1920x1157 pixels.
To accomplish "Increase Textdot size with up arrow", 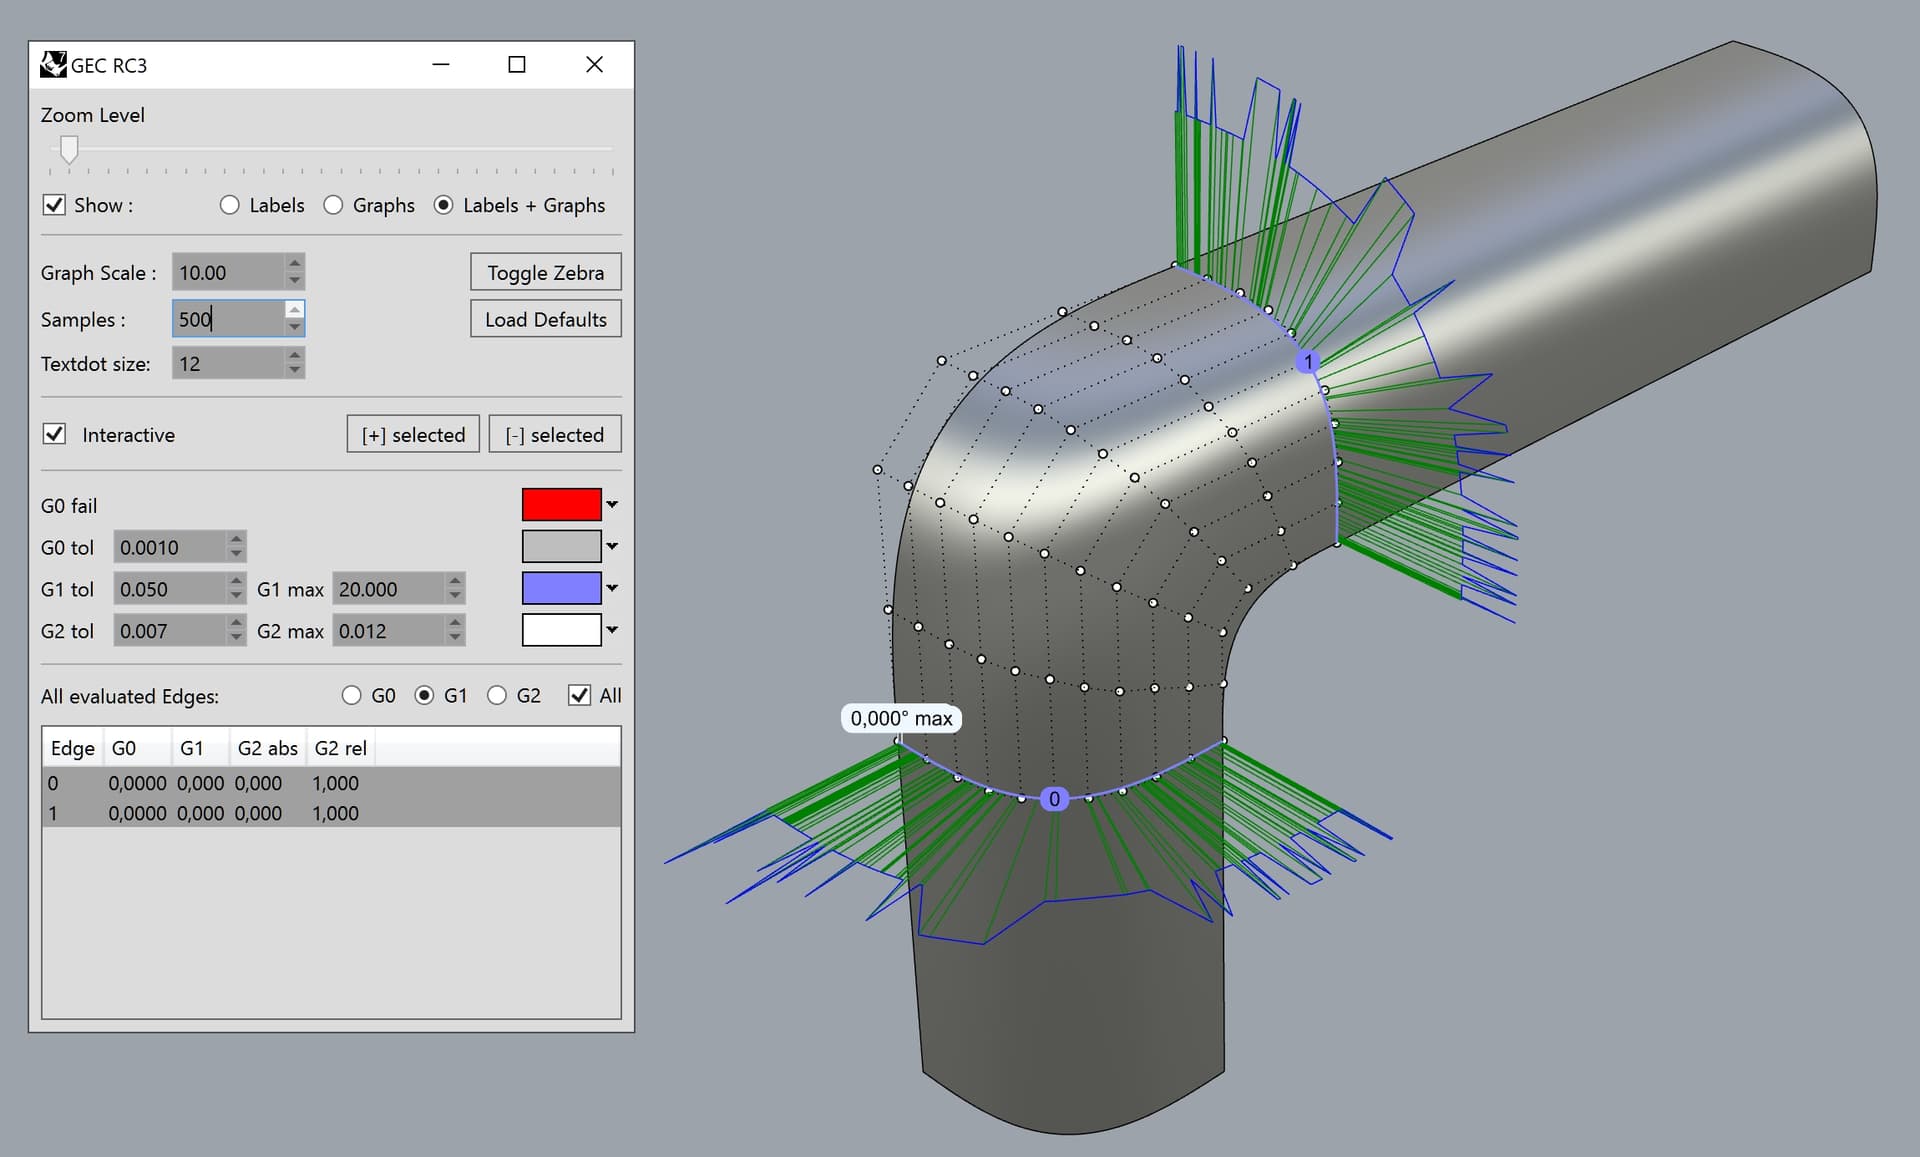I will point(294,356).
